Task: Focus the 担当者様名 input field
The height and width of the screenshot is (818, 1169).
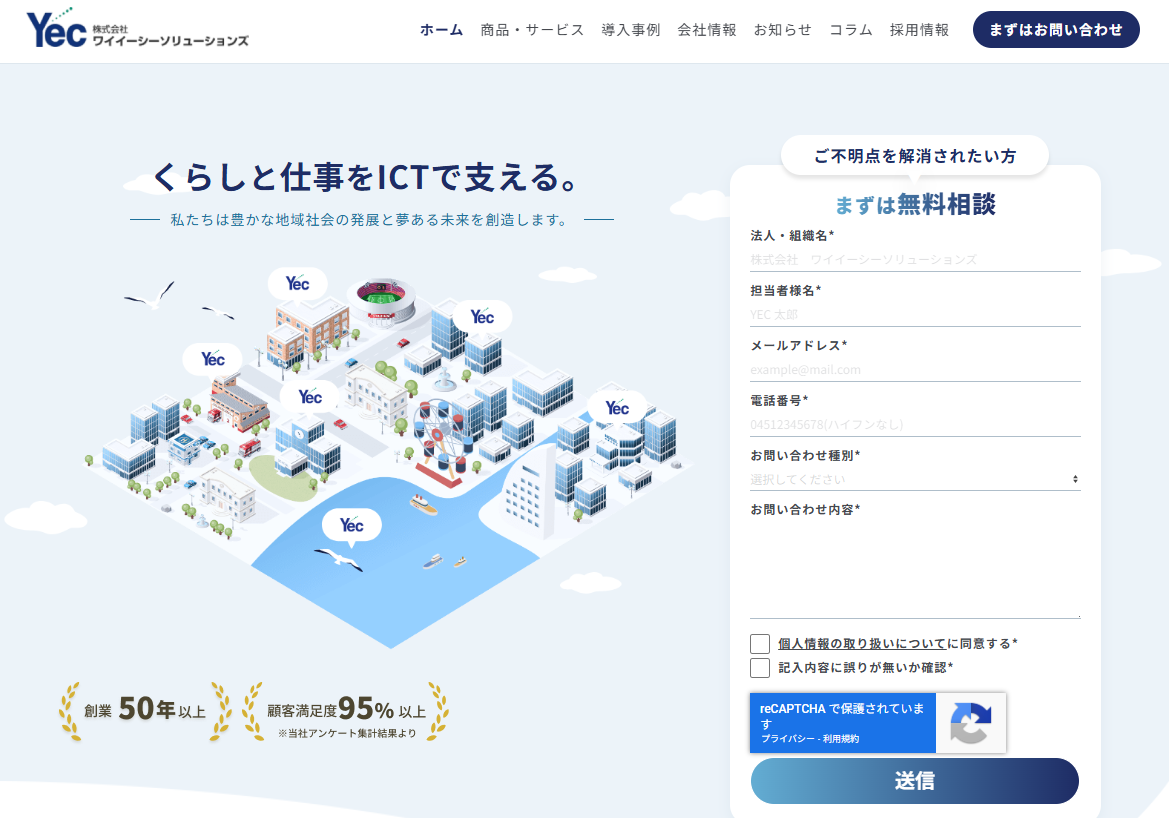Action: click(915, 315)
